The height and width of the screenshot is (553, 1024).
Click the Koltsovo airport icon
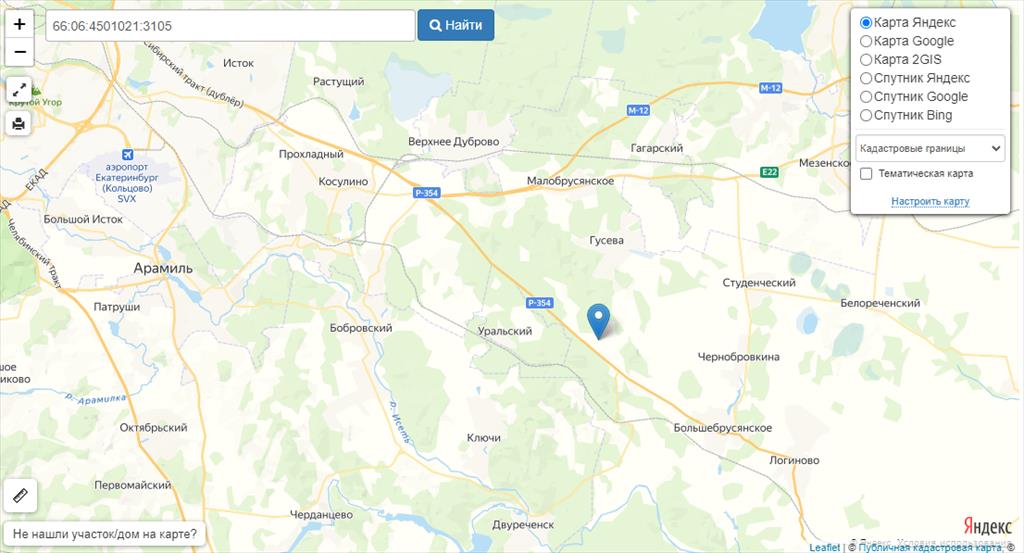127,155
